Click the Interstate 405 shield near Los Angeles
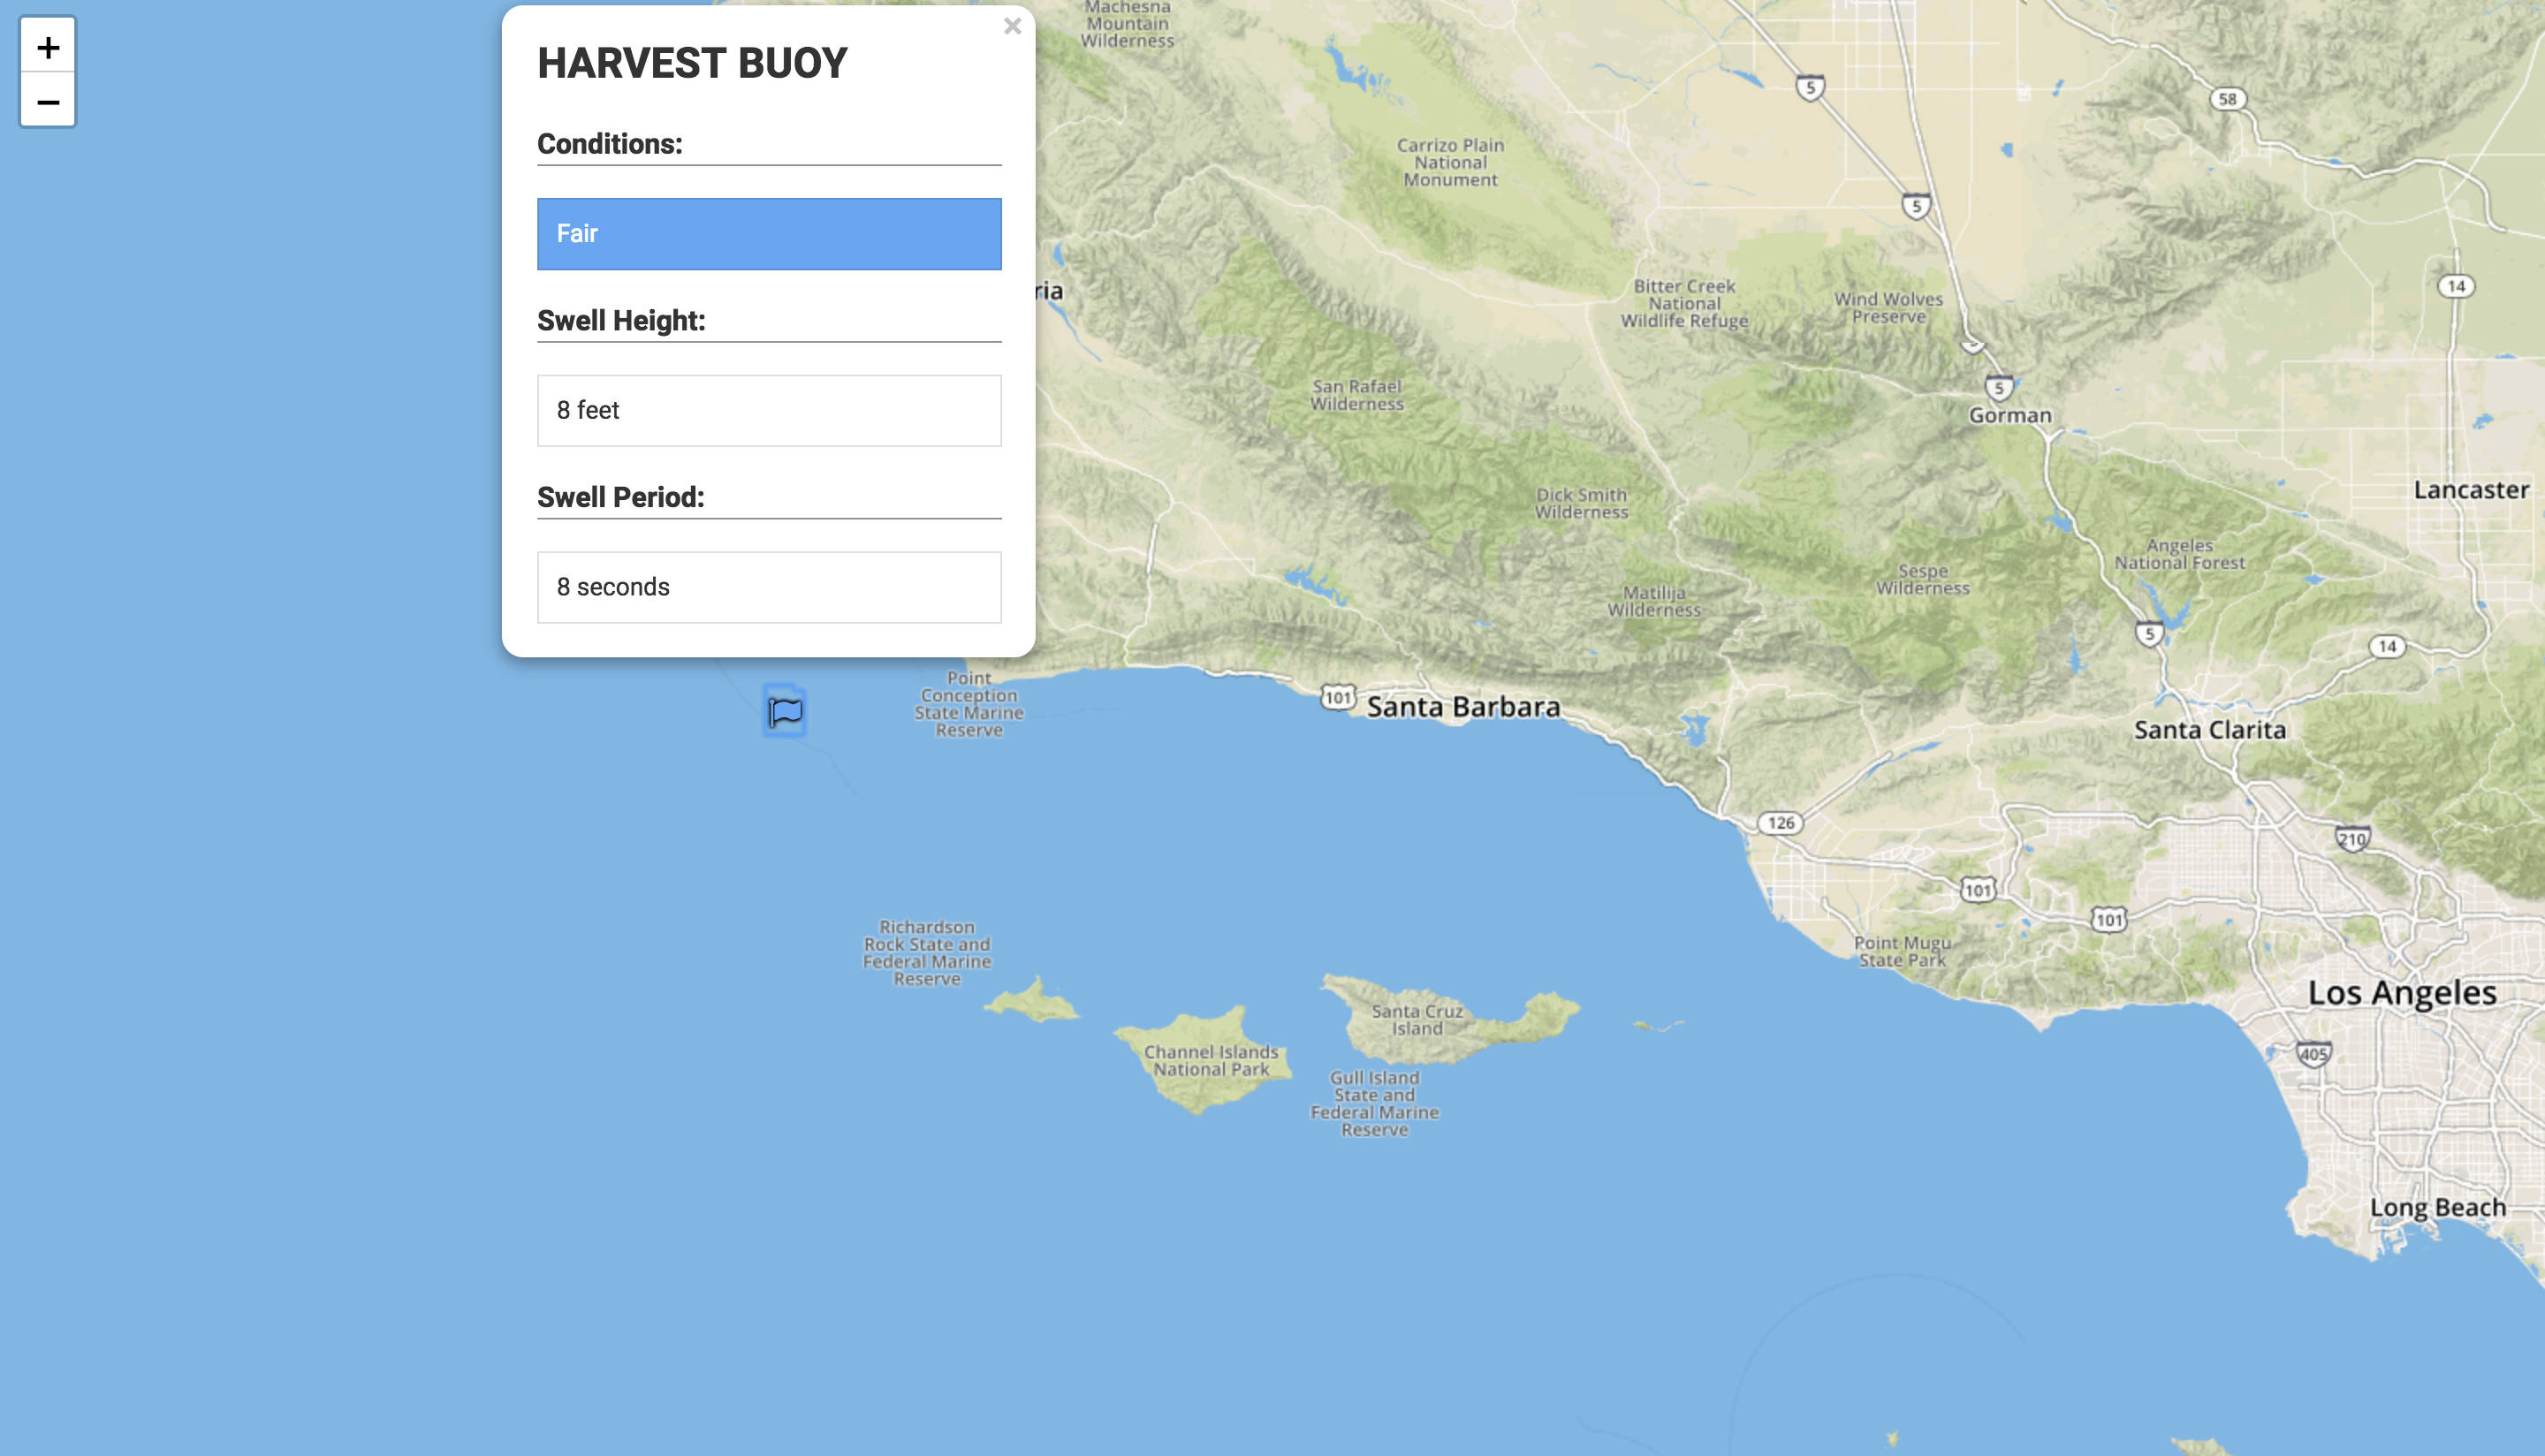Screen dimensions: 2545x1456 point(2313,1054)
